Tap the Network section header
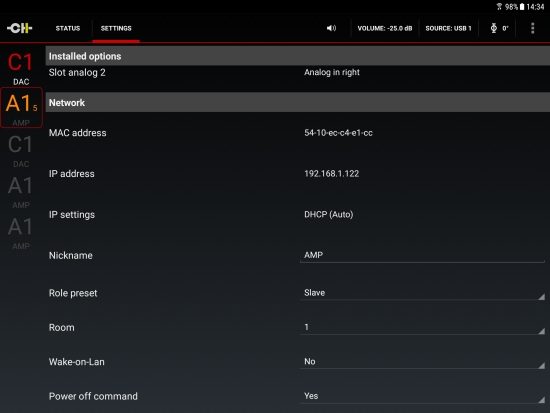550x413 pixels. tap(297, 102)
